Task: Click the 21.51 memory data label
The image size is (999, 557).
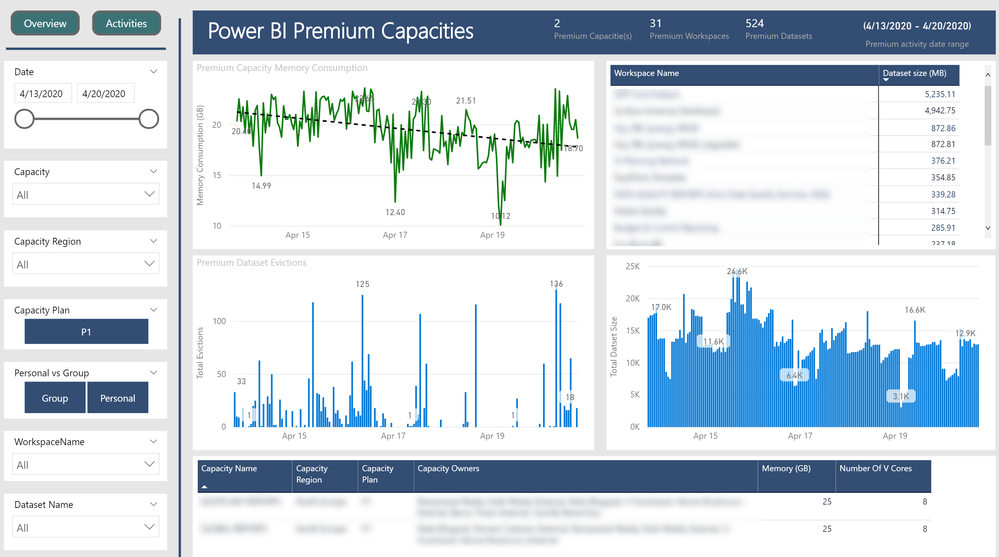Action: click(466, 101)
